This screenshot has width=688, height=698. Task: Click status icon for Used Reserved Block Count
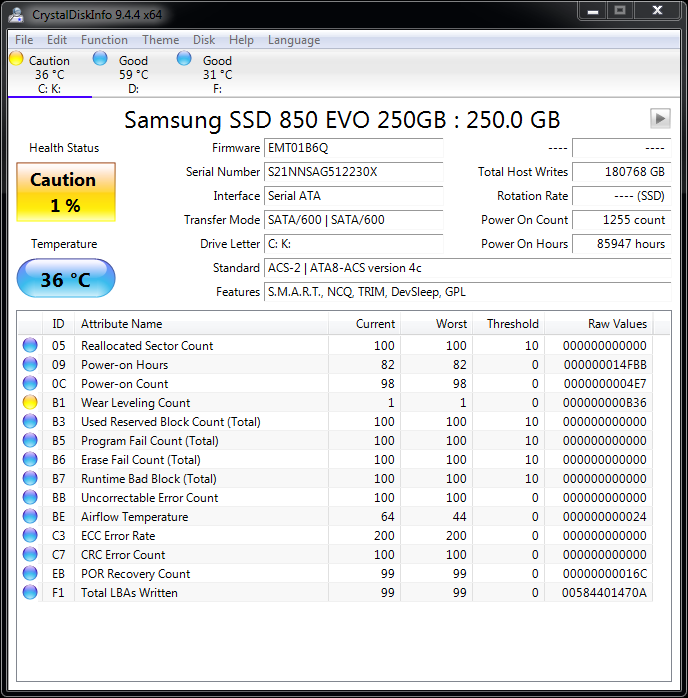coord(30,421)
